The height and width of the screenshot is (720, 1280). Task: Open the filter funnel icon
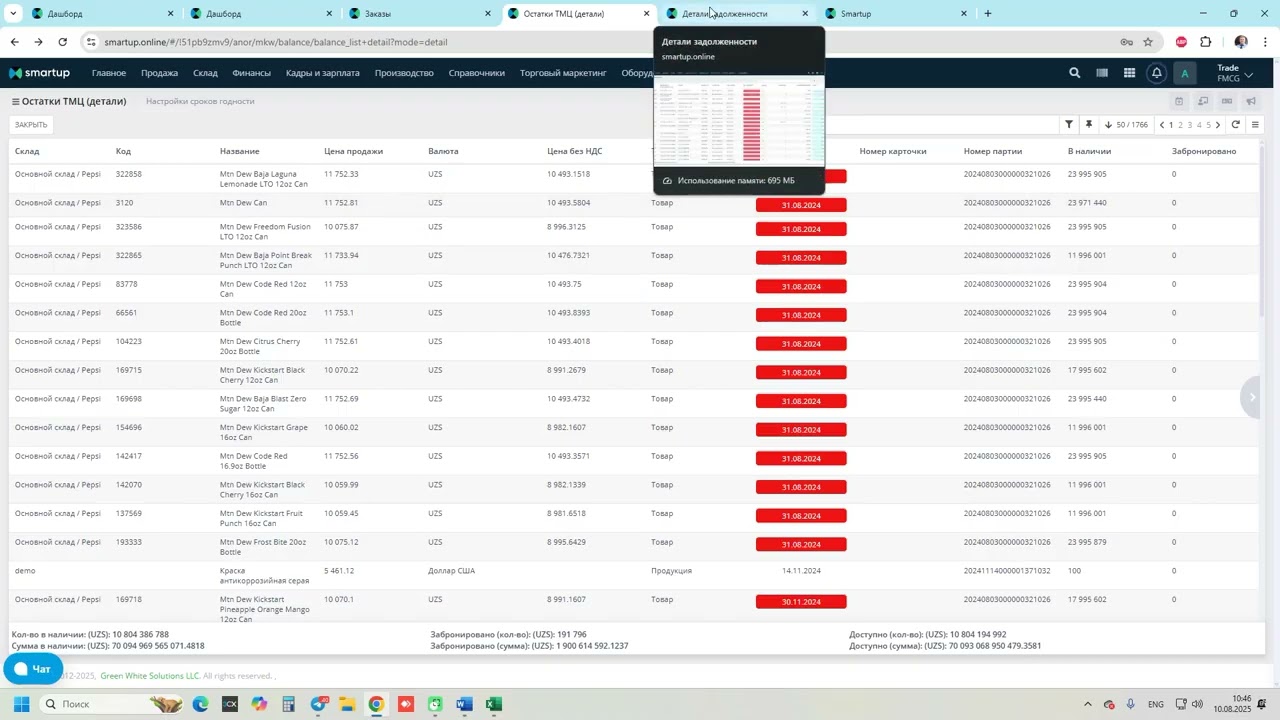click(1069, 125)
